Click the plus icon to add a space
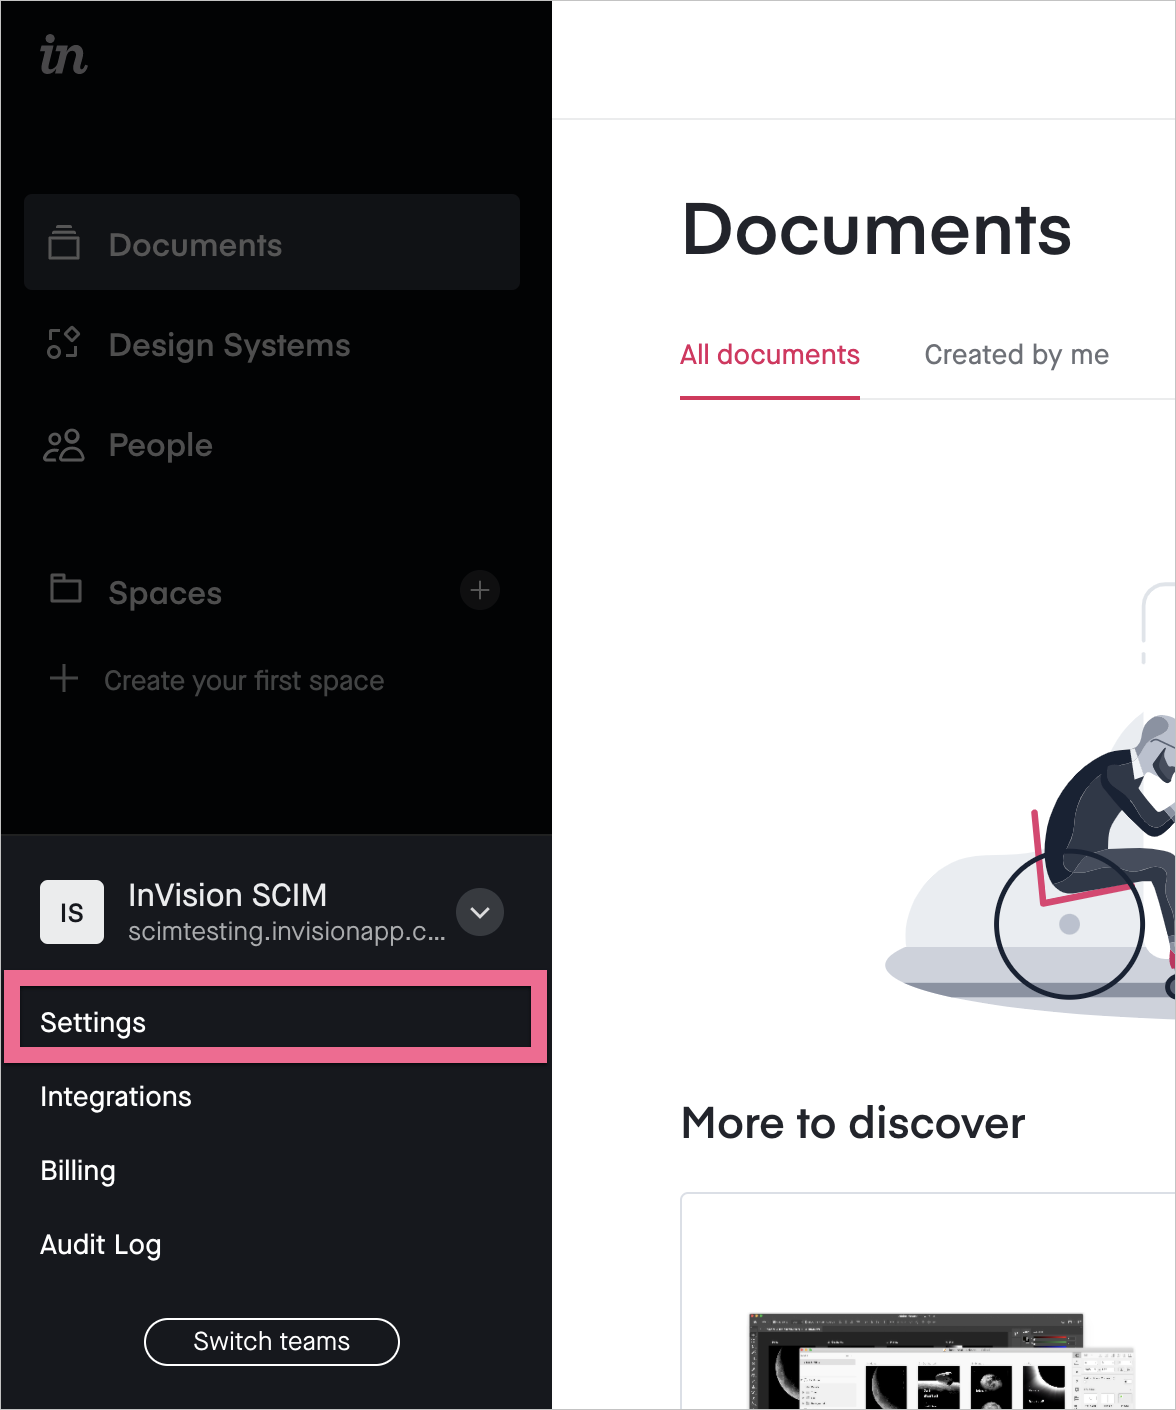The height and width of the screenshot is (1410, 1176). (x=479, y=591)
